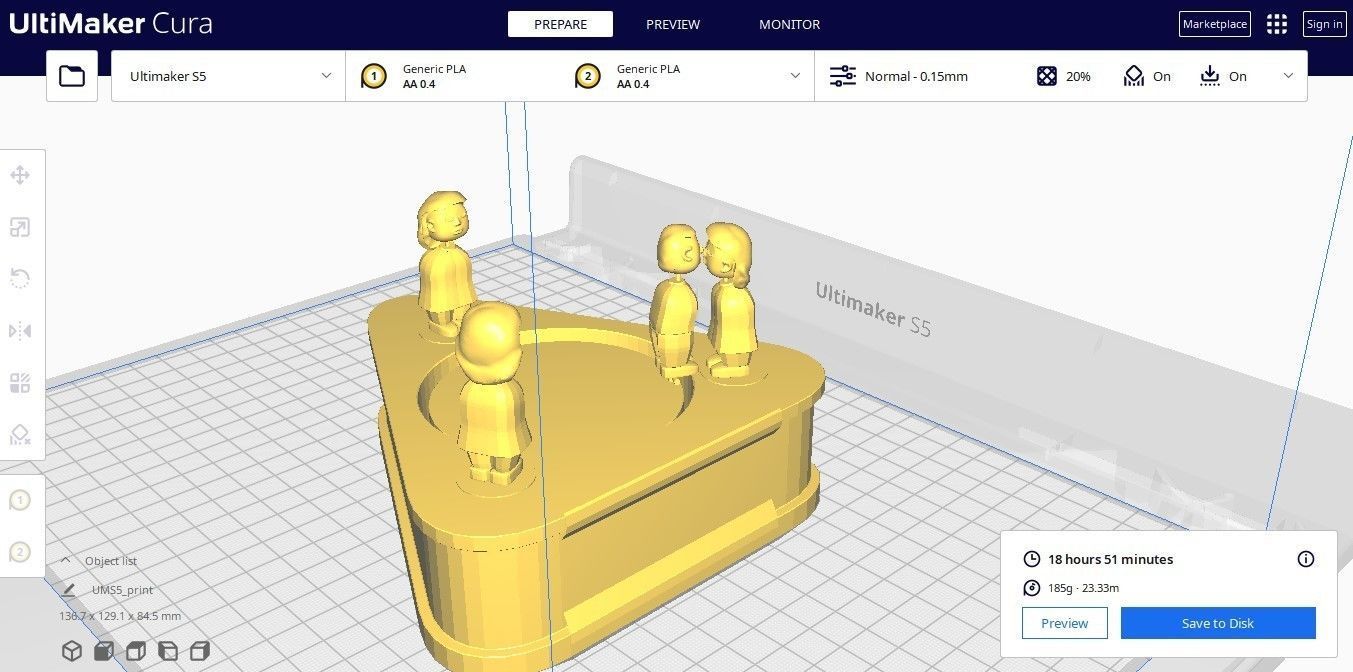Click the Sign in button

tap(1324, 24)
